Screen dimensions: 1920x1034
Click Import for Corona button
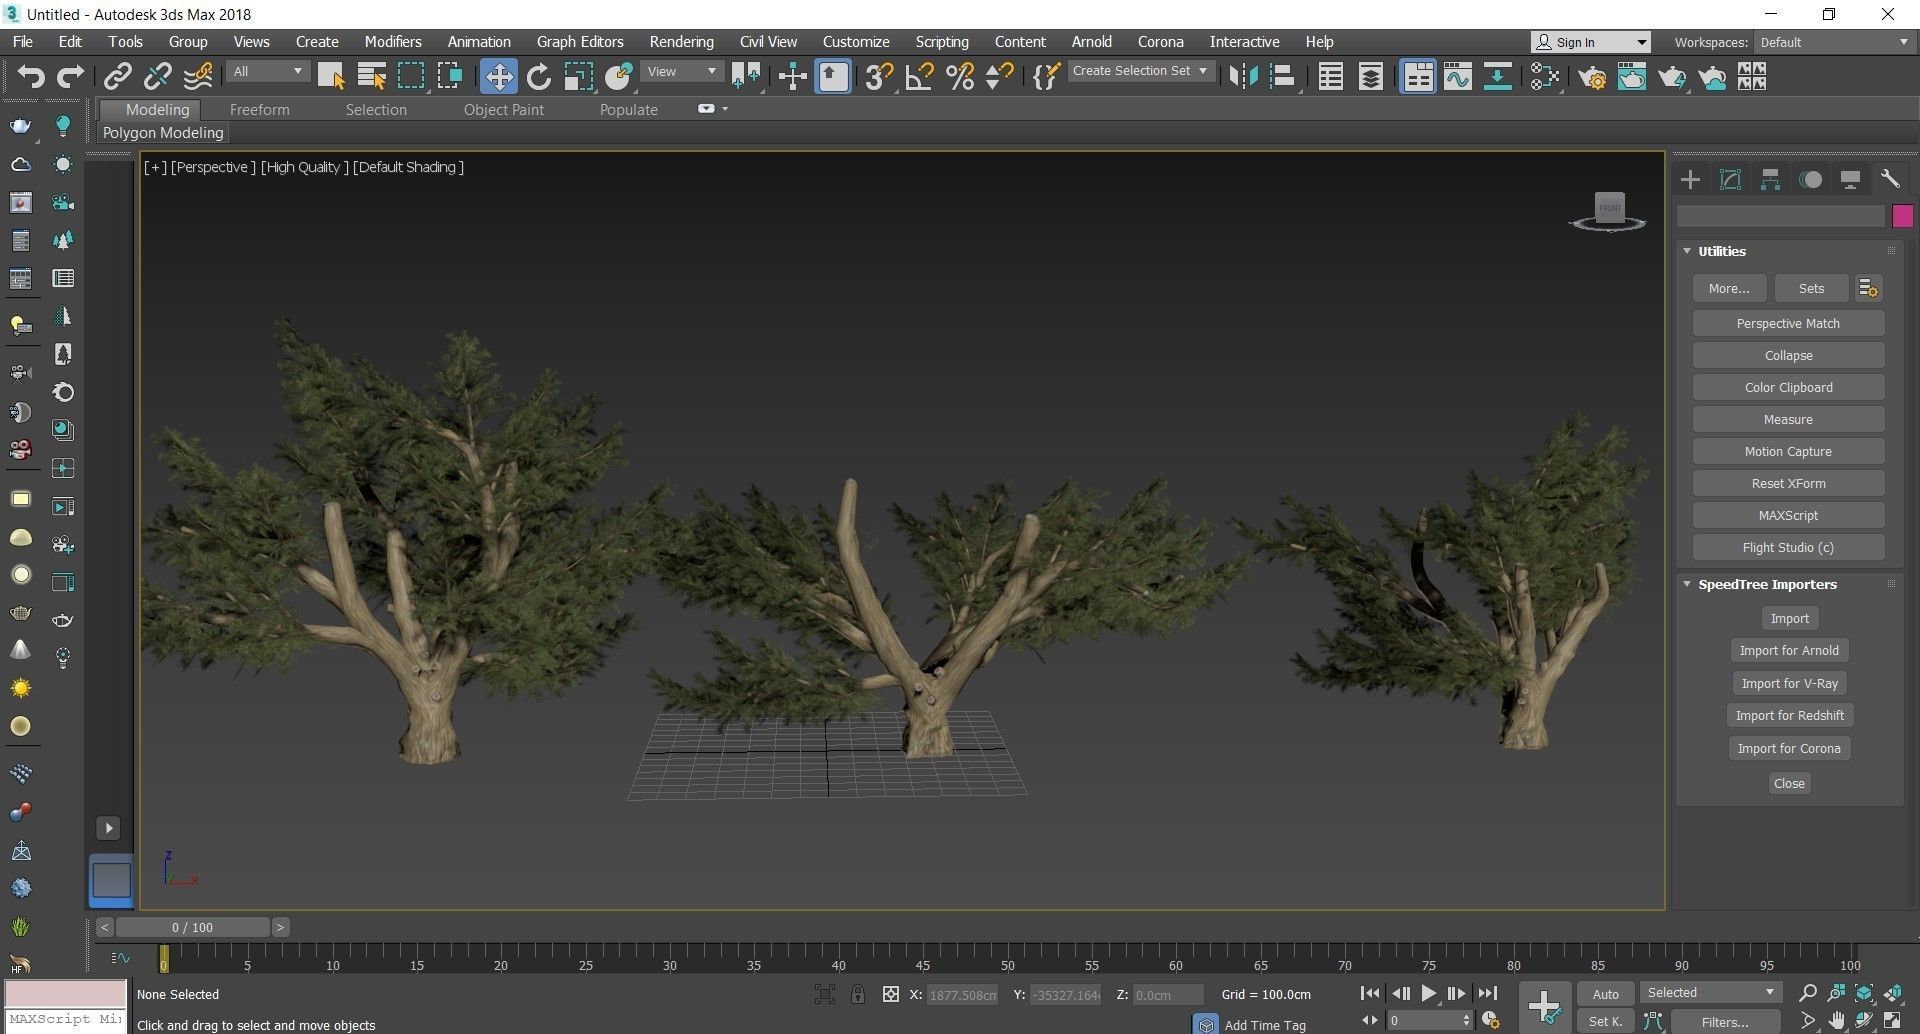[x=1789, y=748]
